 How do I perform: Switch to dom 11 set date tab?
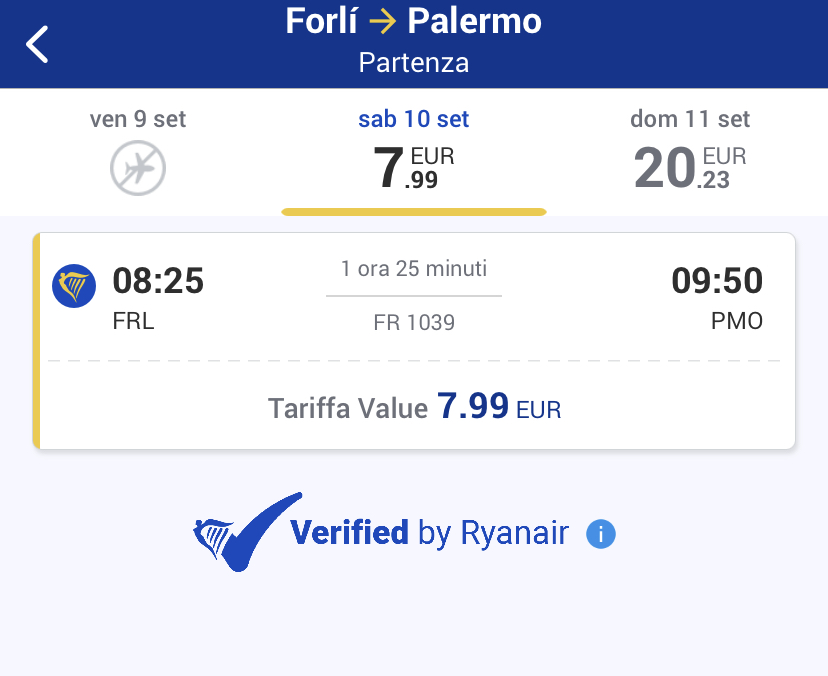point(690,120)
